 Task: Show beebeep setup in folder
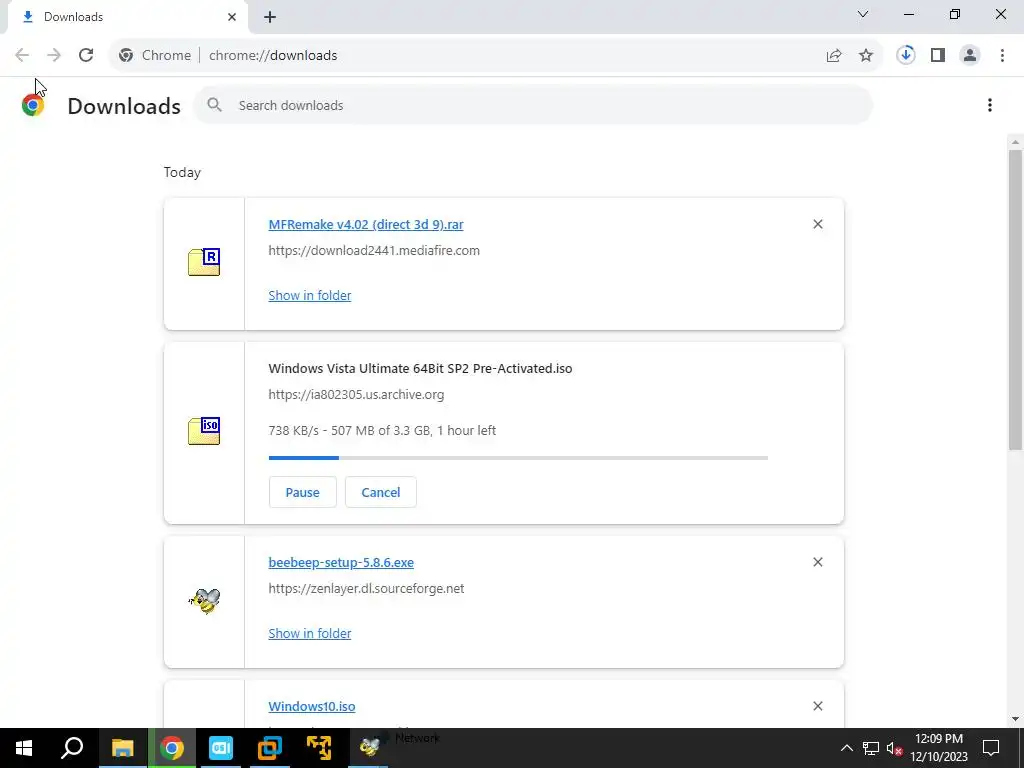[310, 633]
